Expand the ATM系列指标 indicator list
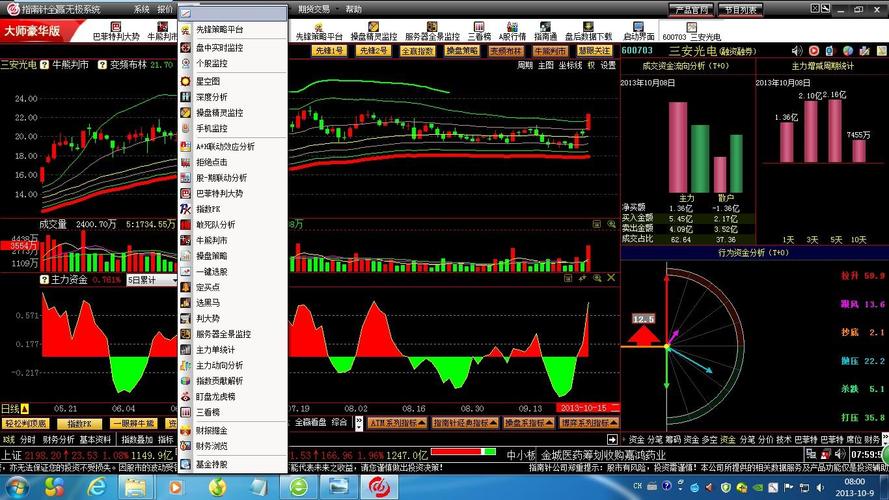This screenshot has width=889, height=500. coord(397,423)
